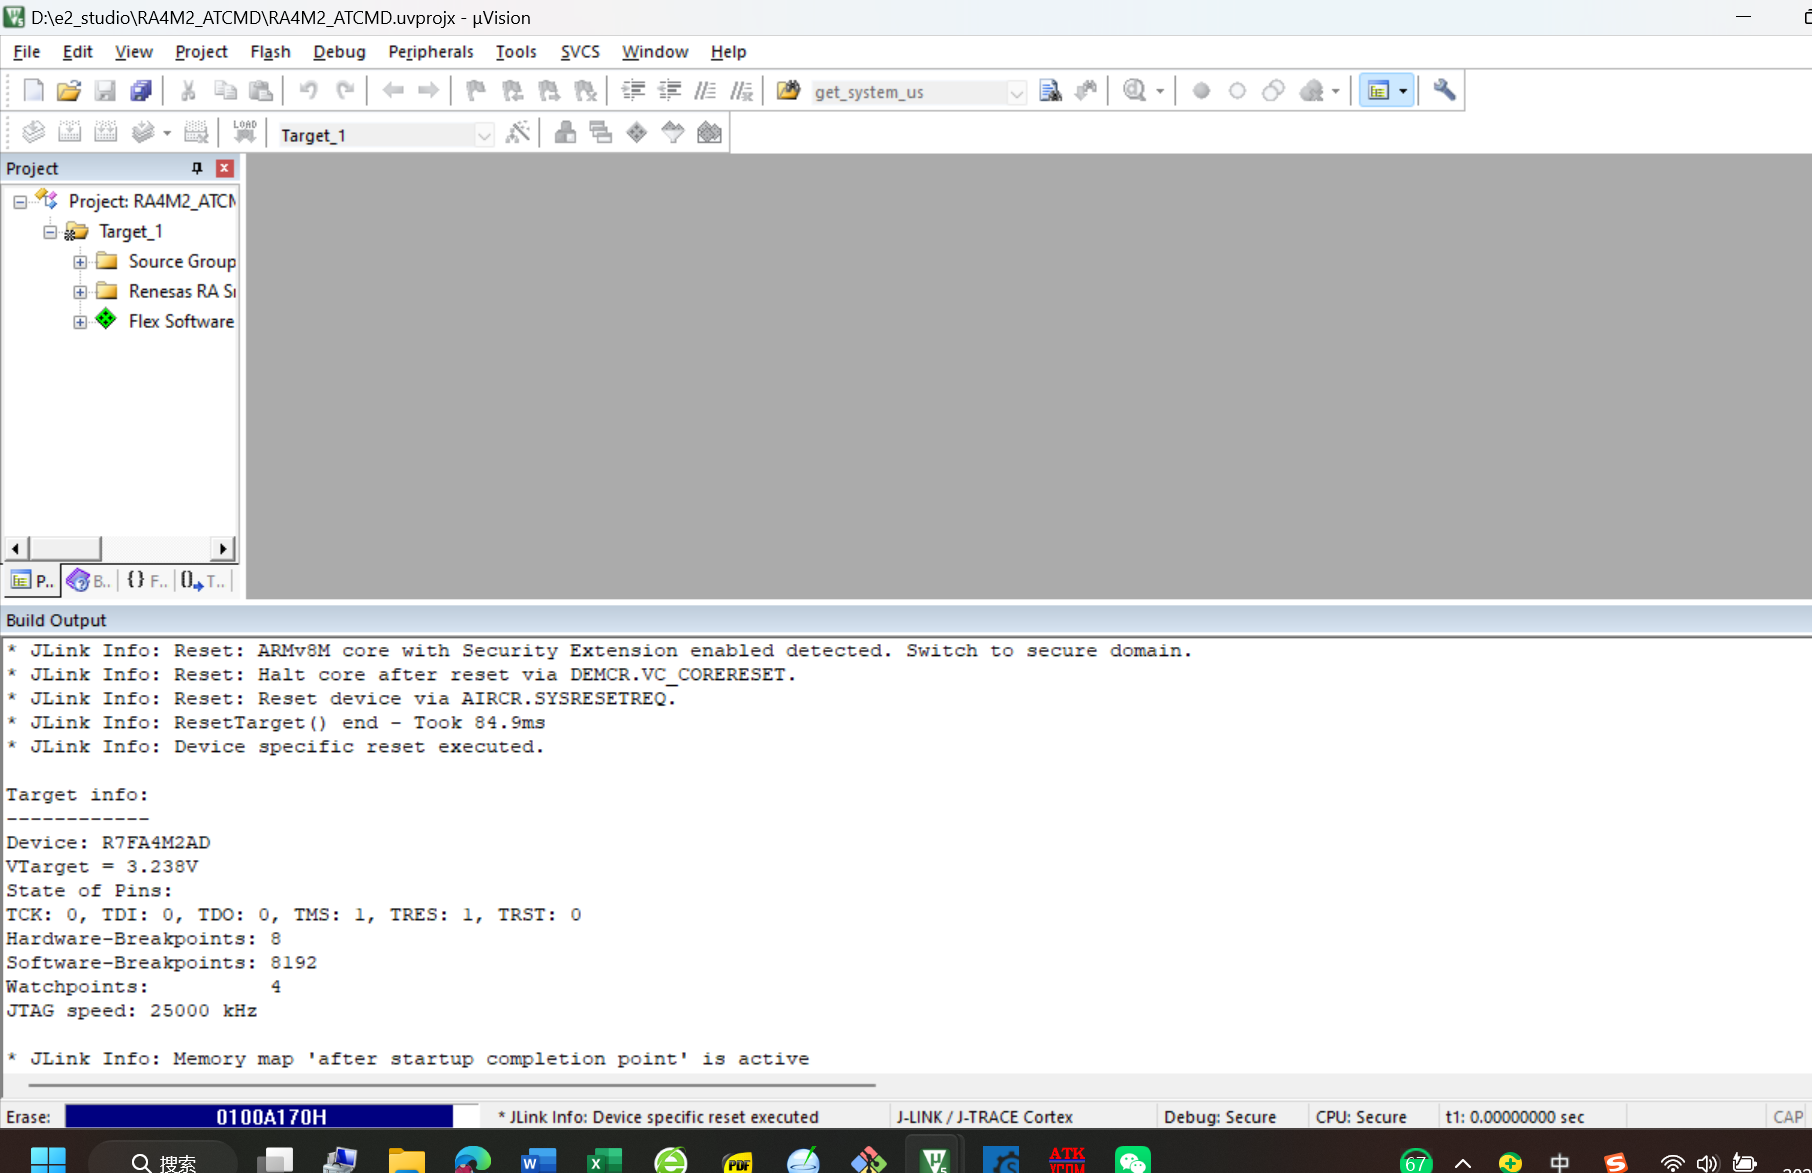Click the Save All icon

[141, 91]
